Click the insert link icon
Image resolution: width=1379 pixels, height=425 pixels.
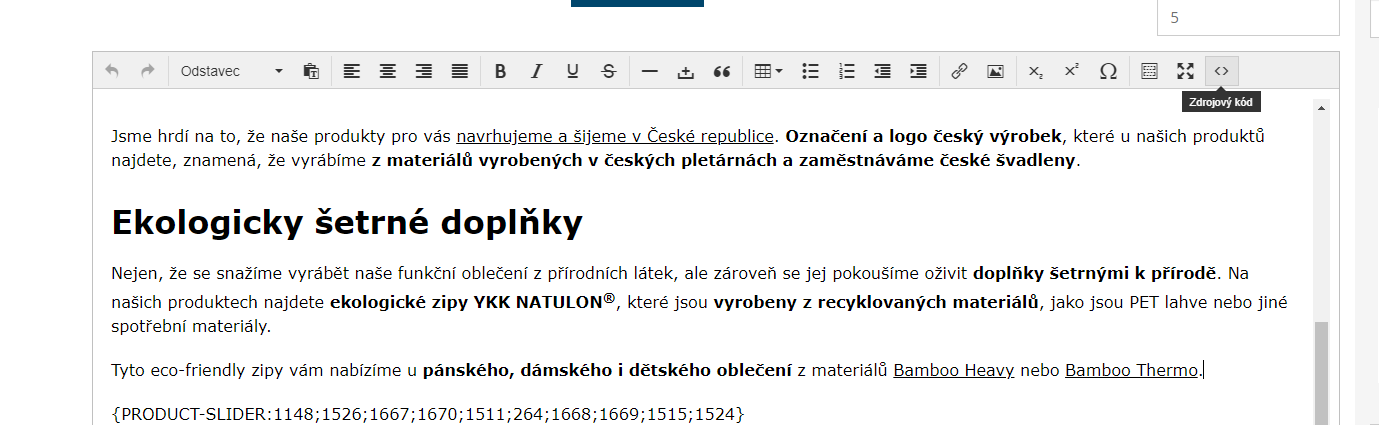(x=959, y=71)
